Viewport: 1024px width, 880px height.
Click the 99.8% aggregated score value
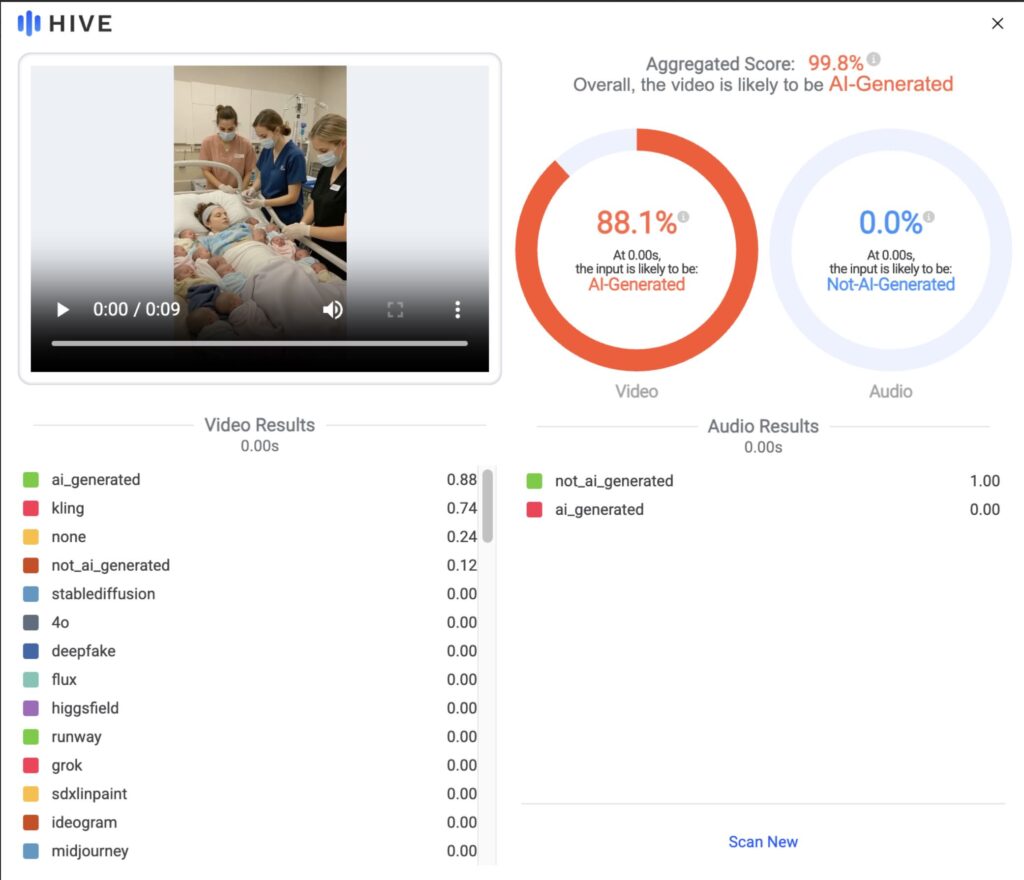(x=835, y=63)
